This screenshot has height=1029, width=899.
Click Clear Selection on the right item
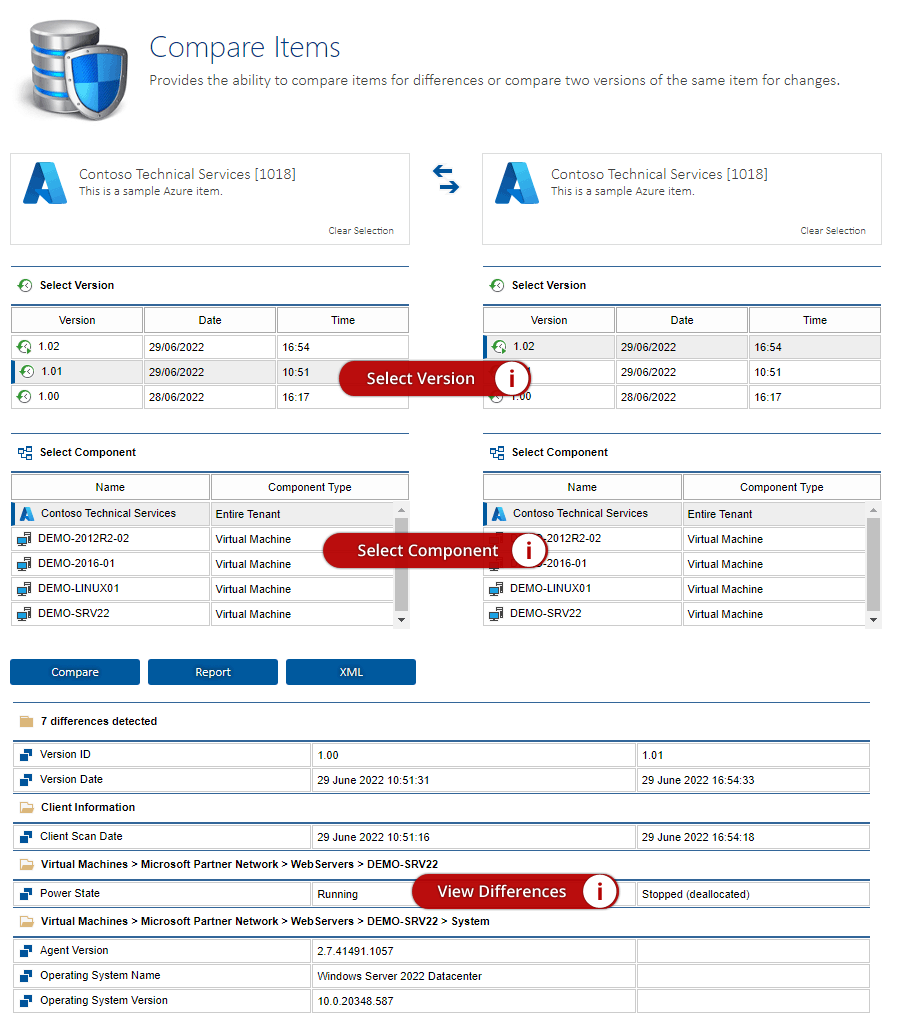coord(833,231)
